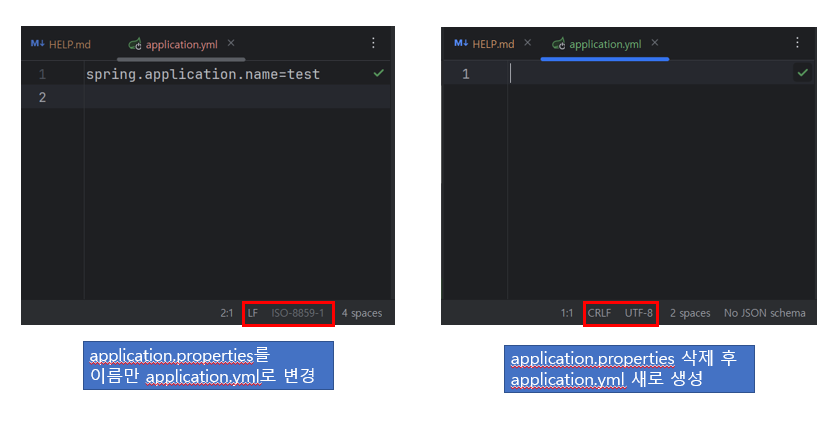Open No JSON schema selector

click(765, 313)
